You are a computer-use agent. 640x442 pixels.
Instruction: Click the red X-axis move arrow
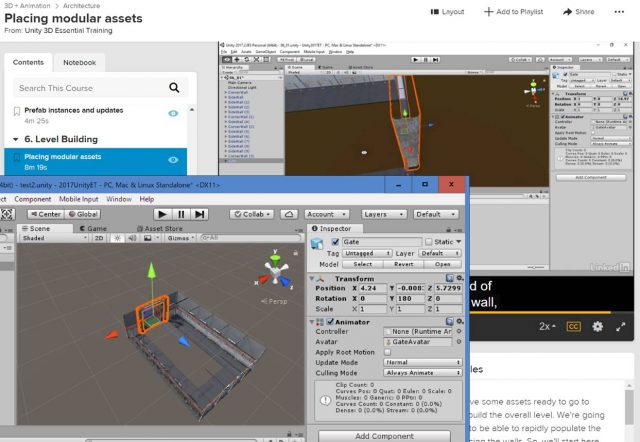click(112, 335)
